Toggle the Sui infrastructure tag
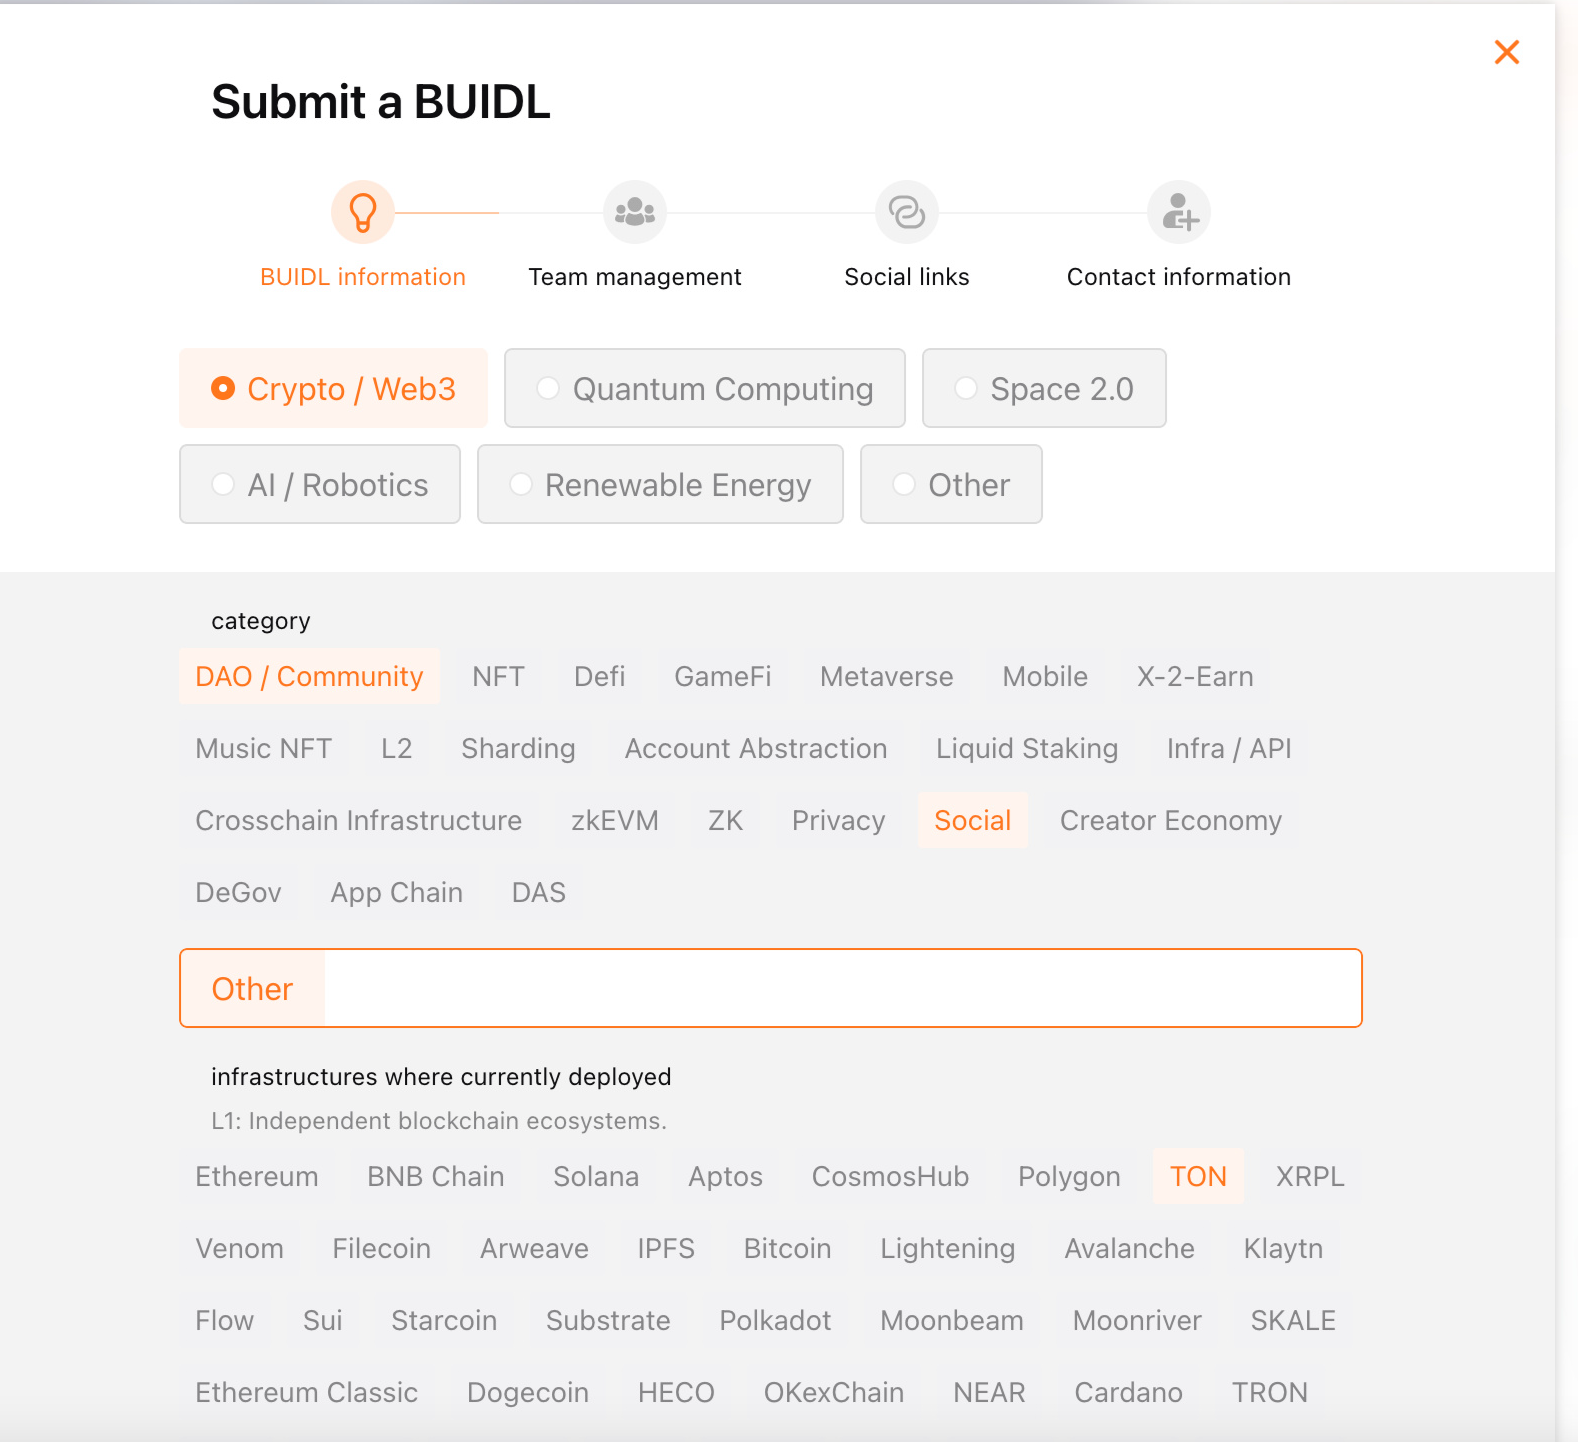The height and width of the screenshot is (1442, 1578). [323, 1320]
